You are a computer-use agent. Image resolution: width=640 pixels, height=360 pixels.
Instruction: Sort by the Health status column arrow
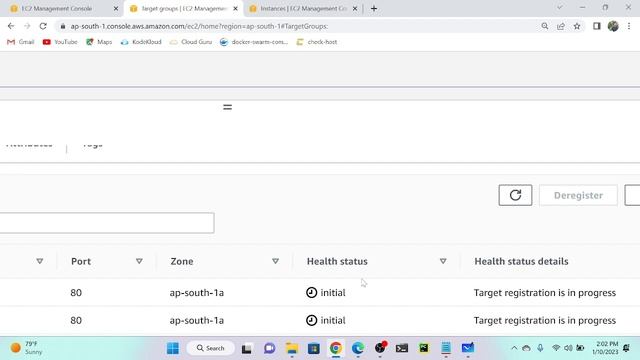coord(443,261)
